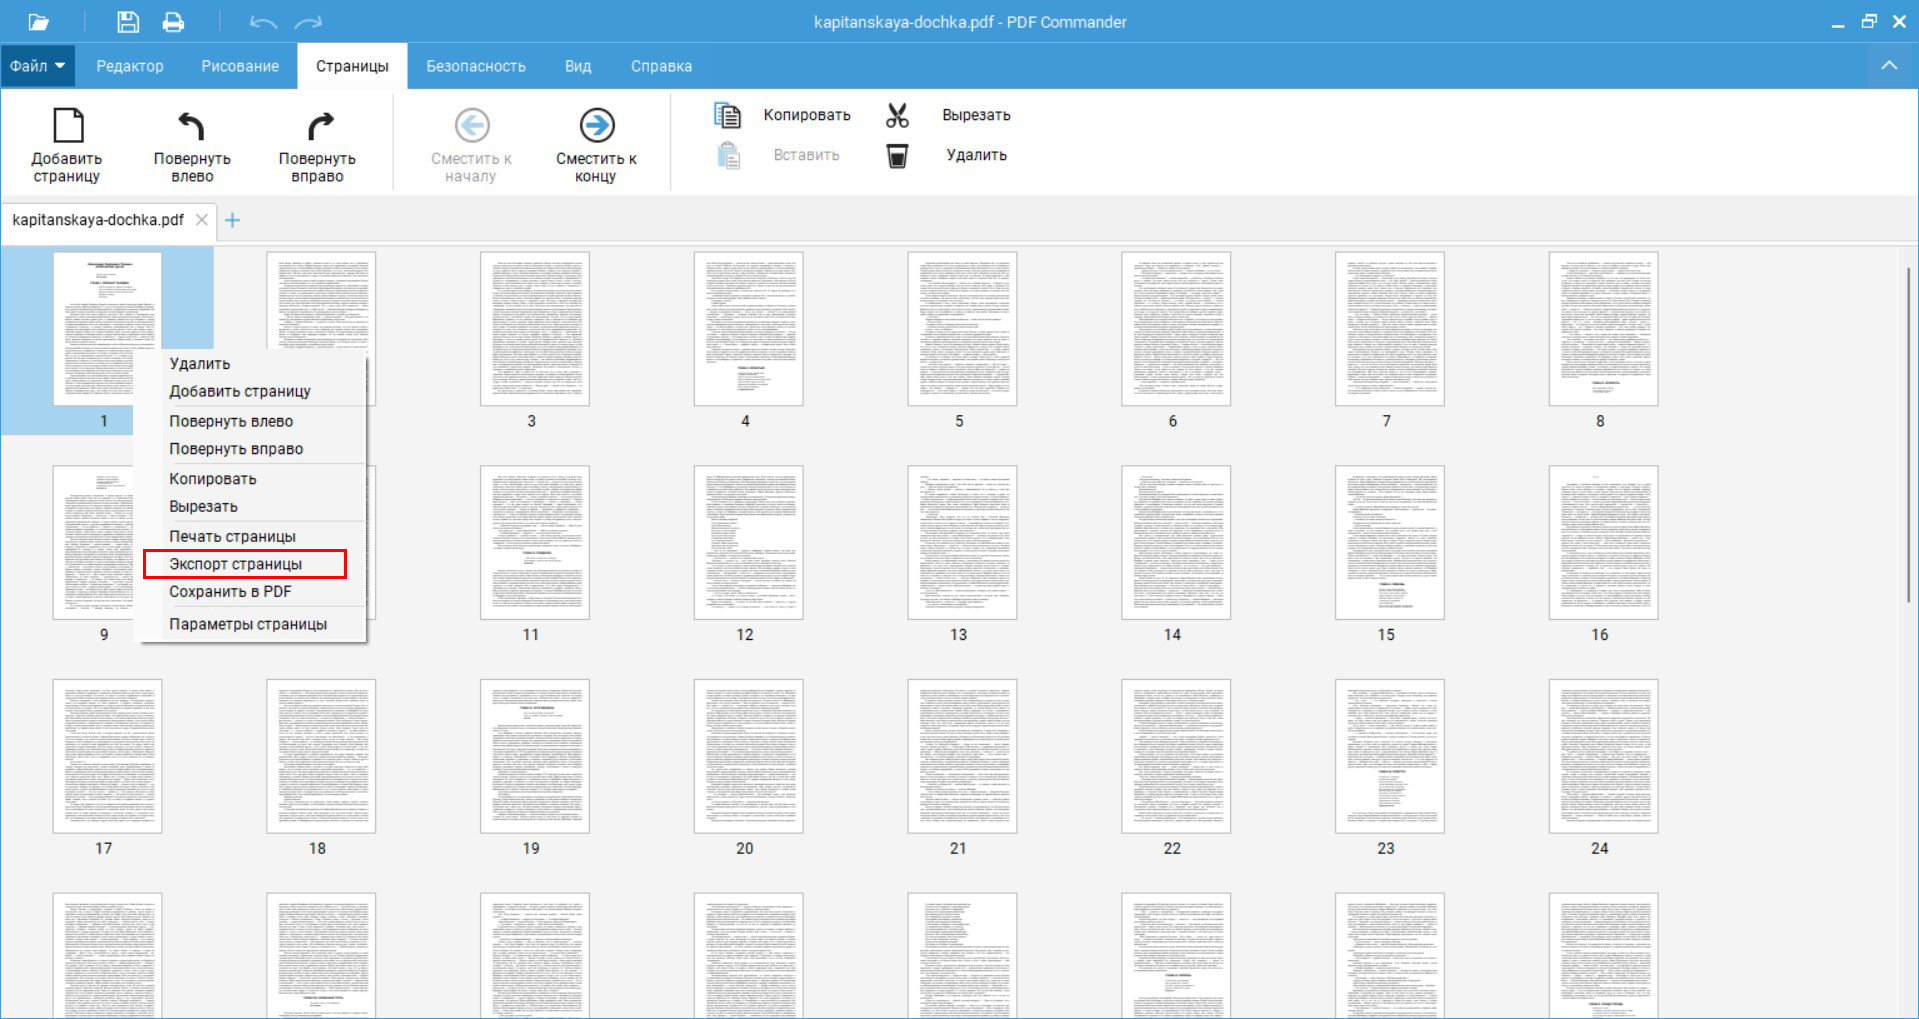Select page 11 thumbnail
Viewport: 1919px width, 1019px height.
tap(535, 543)
